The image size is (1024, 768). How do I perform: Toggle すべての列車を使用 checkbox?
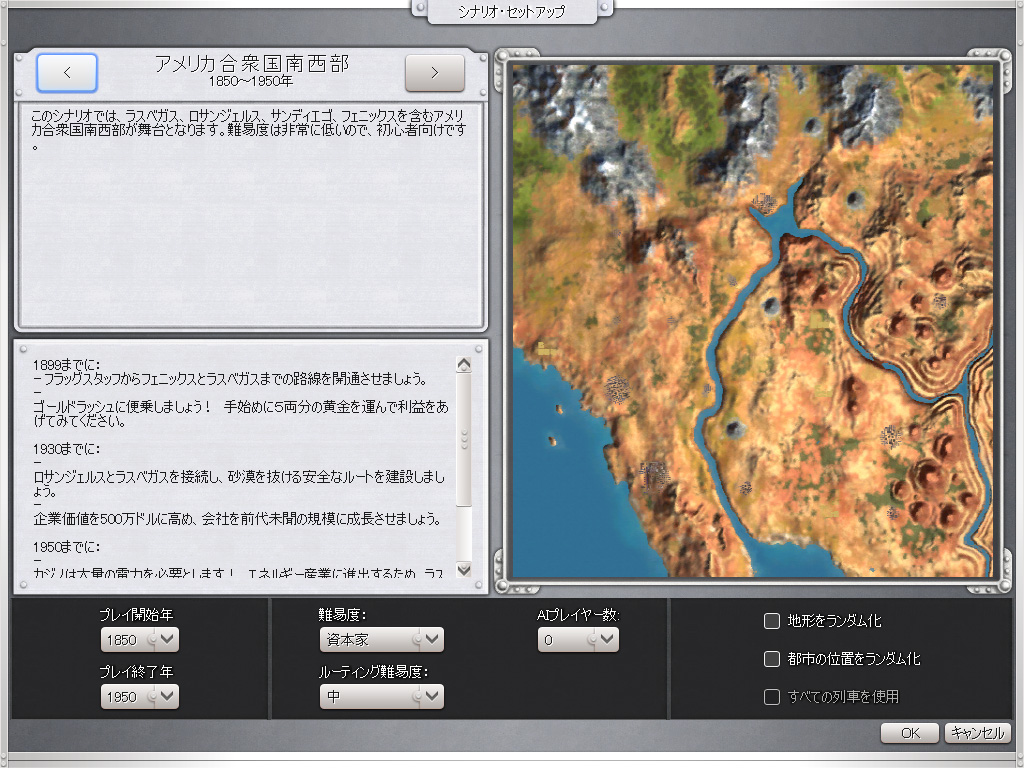[772, 697]
